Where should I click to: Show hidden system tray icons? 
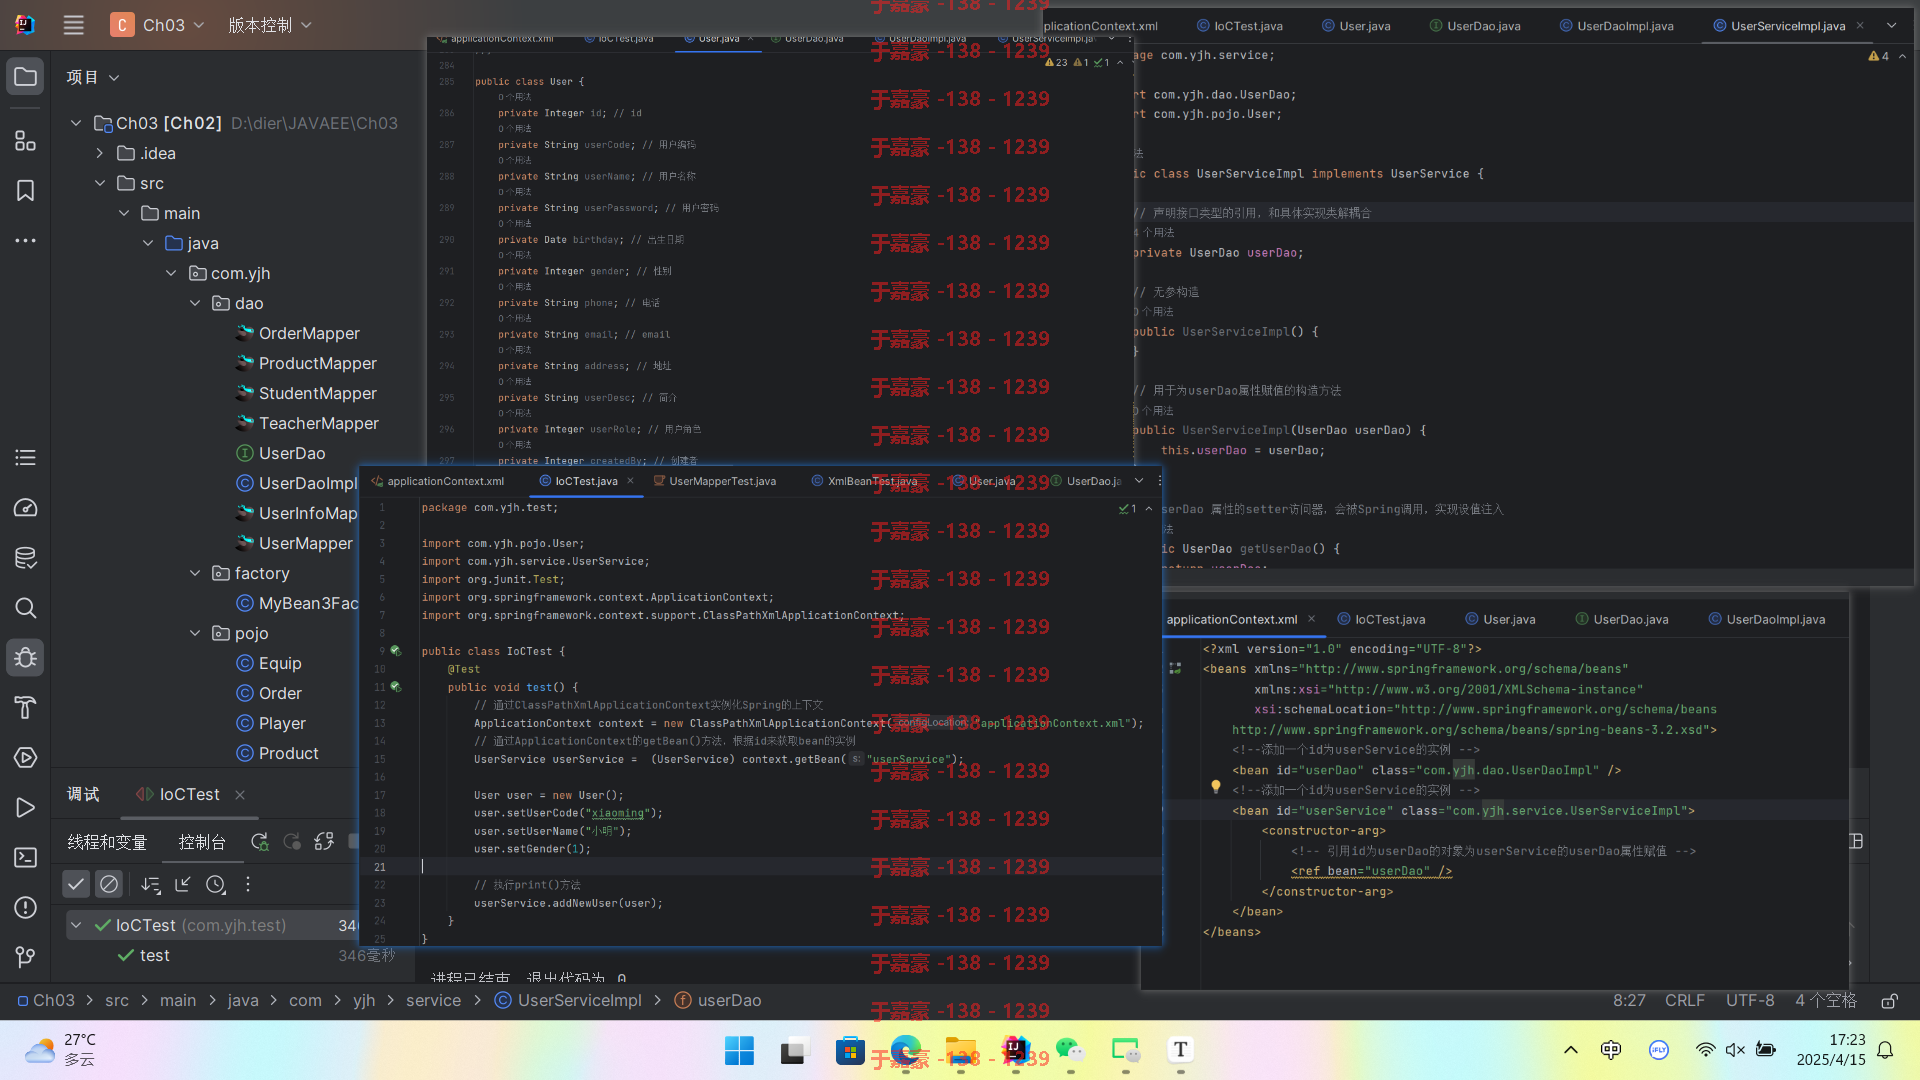(x=1570, y=1050)
